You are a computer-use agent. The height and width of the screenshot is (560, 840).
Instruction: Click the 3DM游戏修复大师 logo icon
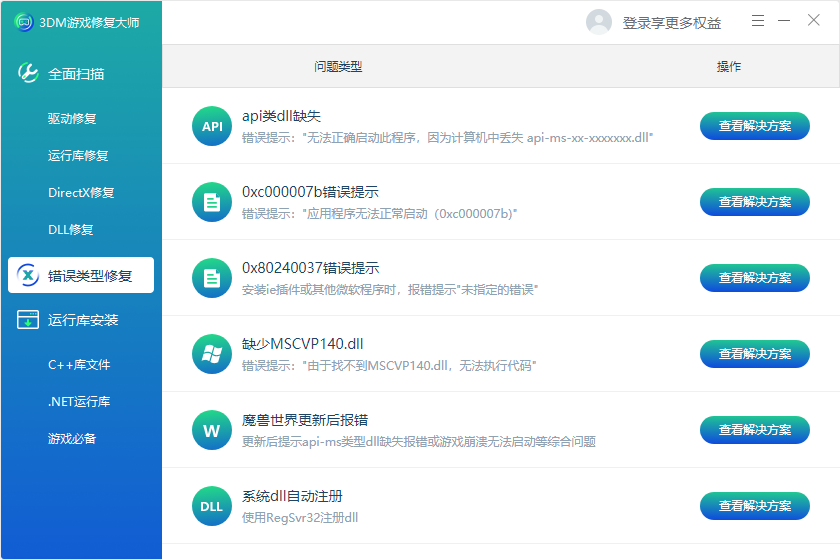(x=24, y=22)
